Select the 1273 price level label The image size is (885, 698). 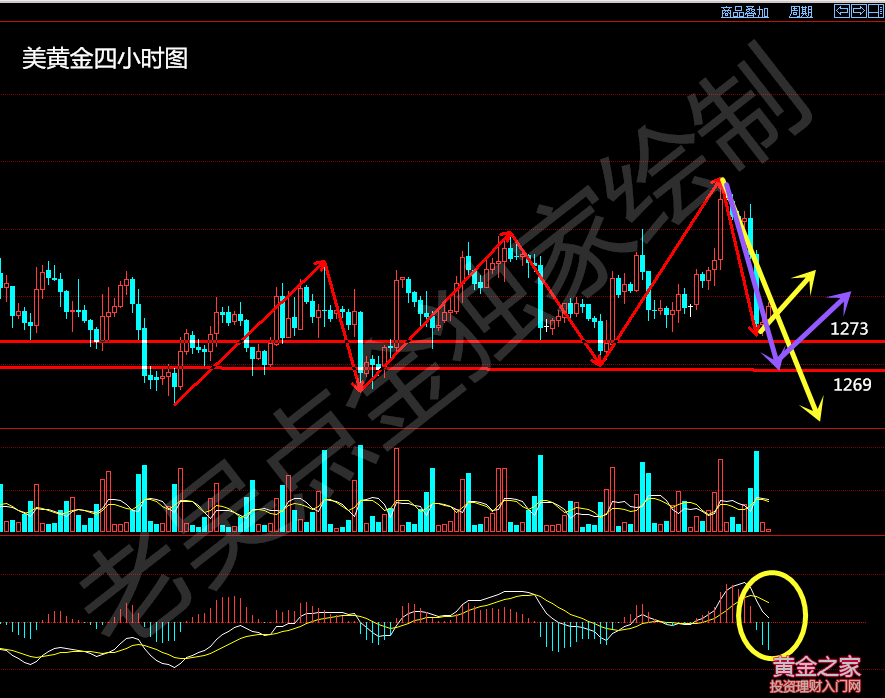coord(849,328)
